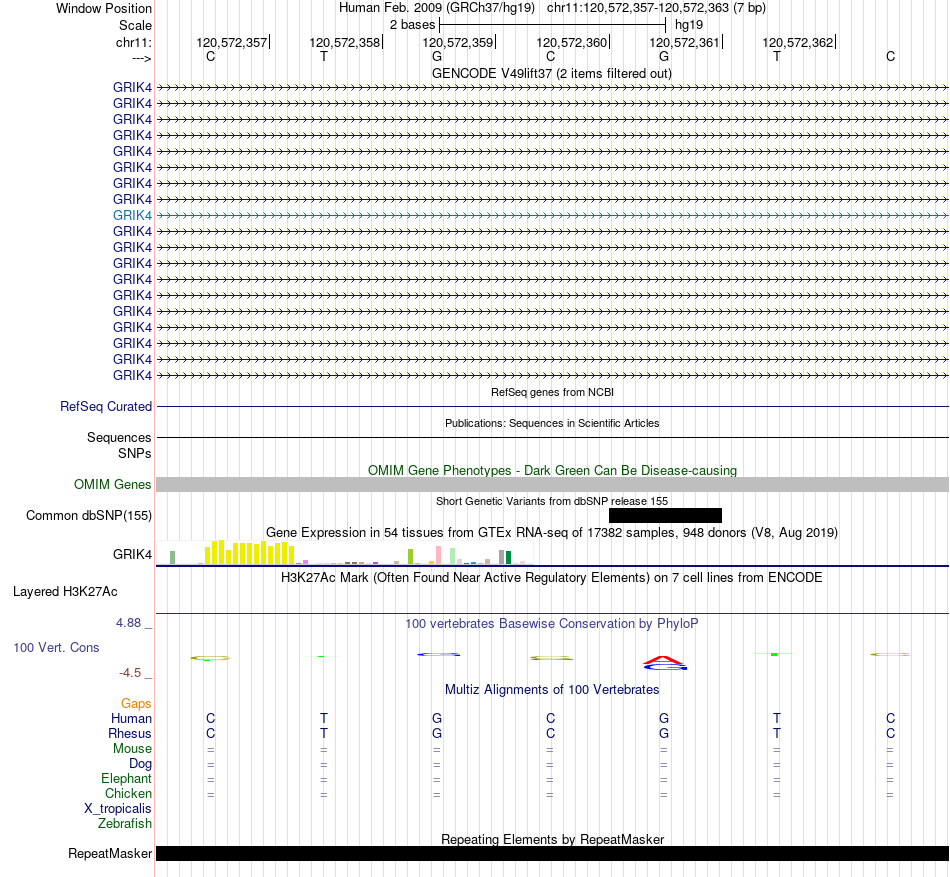The height and width of the screenshot is (877, 950).
Task: Open 100 vertebrates Basewise Conservation by PhyloP heading
Action: click(x=552, y=623)
